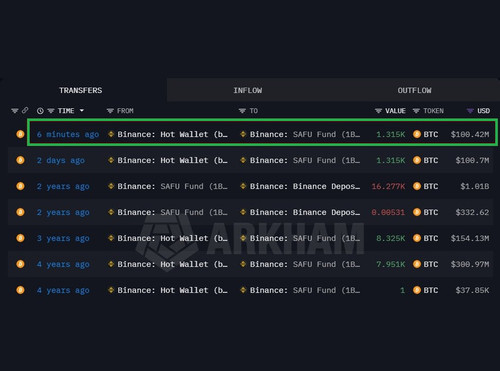Click Binance icon in To of $100.42M row
Image resolution: width=500 pixels, height=371 pixels.
tap(243, 134)
